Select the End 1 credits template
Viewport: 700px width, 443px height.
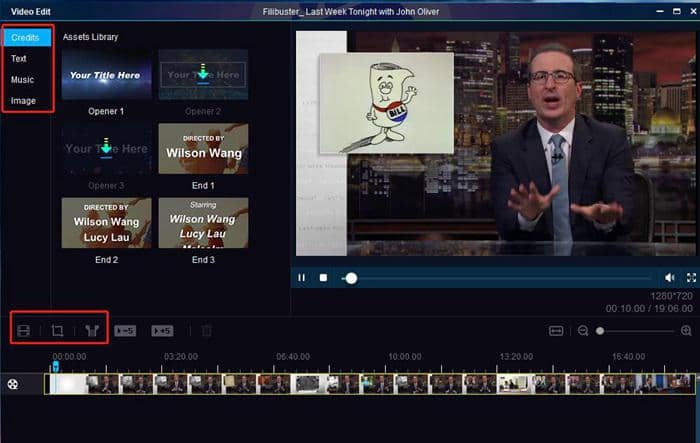click(x=203, y=149)
